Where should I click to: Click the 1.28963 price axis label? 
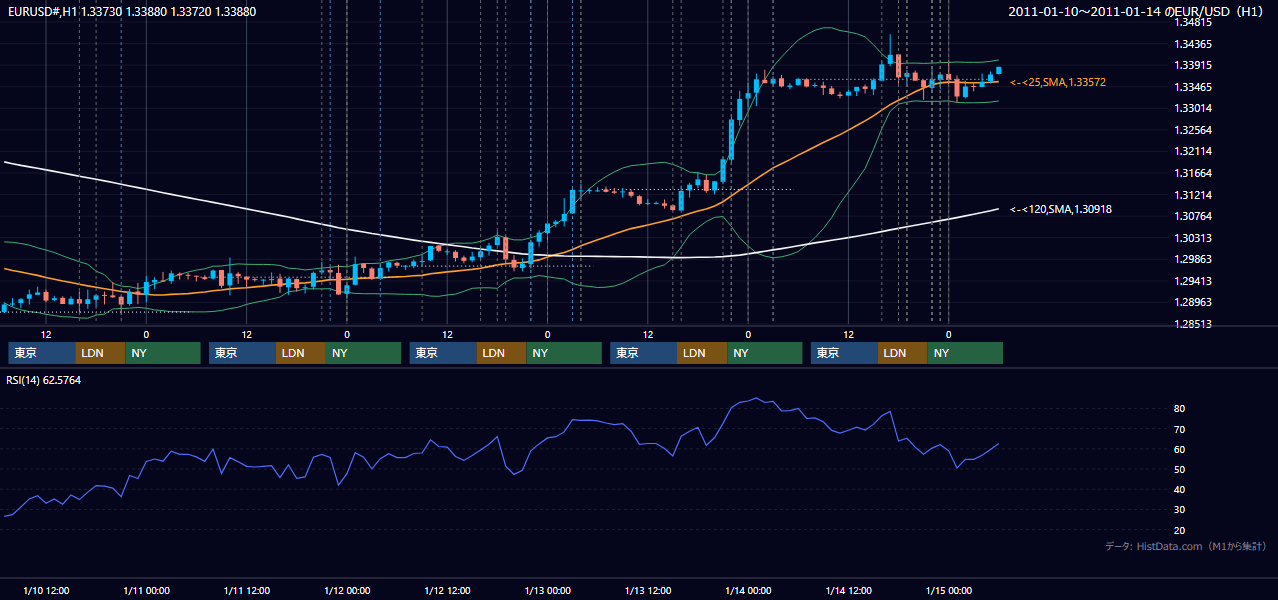(x=1193, y=302)
